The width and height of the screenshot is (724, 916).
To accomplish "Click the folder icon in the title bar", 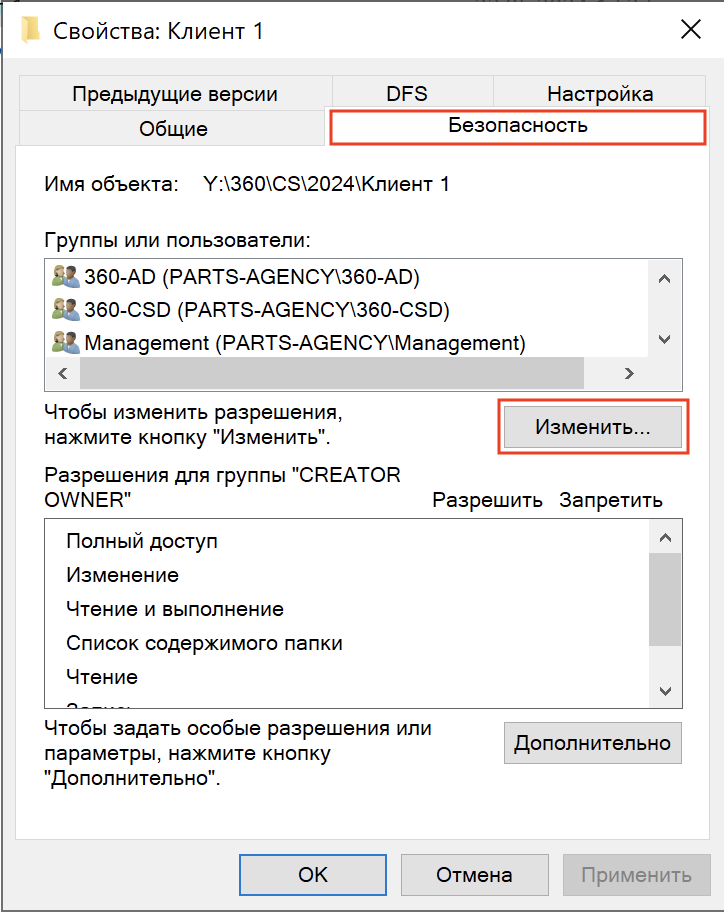I will click(x=31, y=30).
